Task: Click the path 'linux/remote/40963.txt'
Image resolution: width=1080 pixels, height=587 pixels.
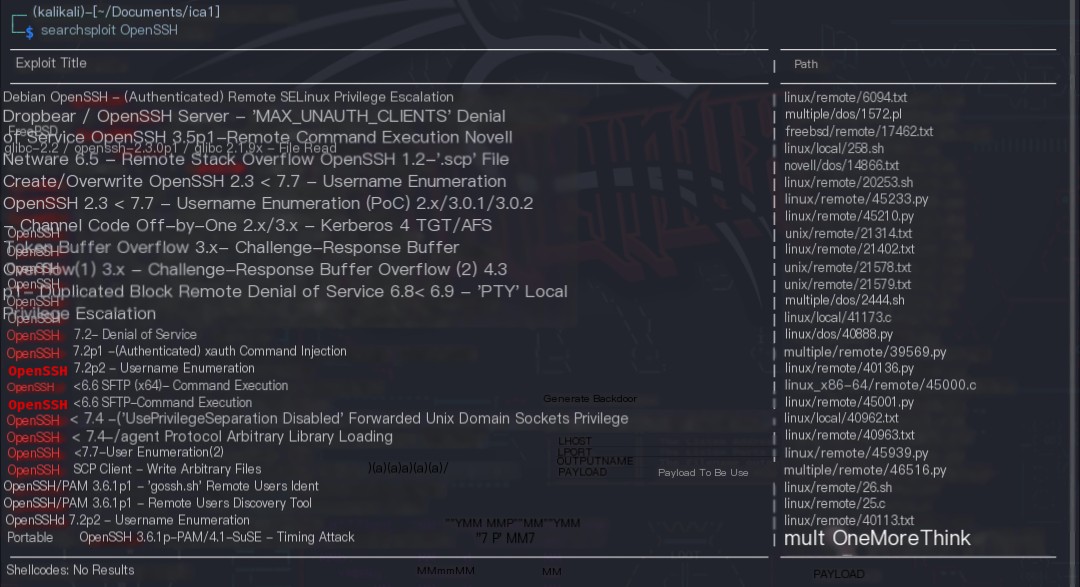Action: (x=849, y=435)
